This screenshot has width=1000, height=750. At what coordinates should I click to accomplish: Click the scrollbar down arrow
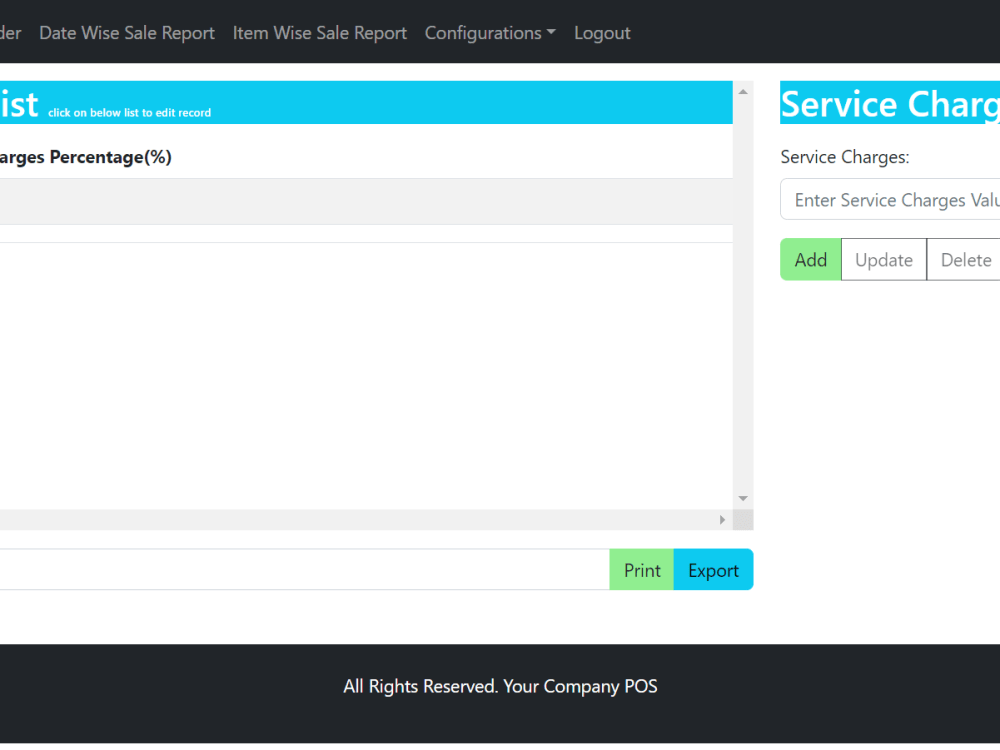tap(742, 498)
